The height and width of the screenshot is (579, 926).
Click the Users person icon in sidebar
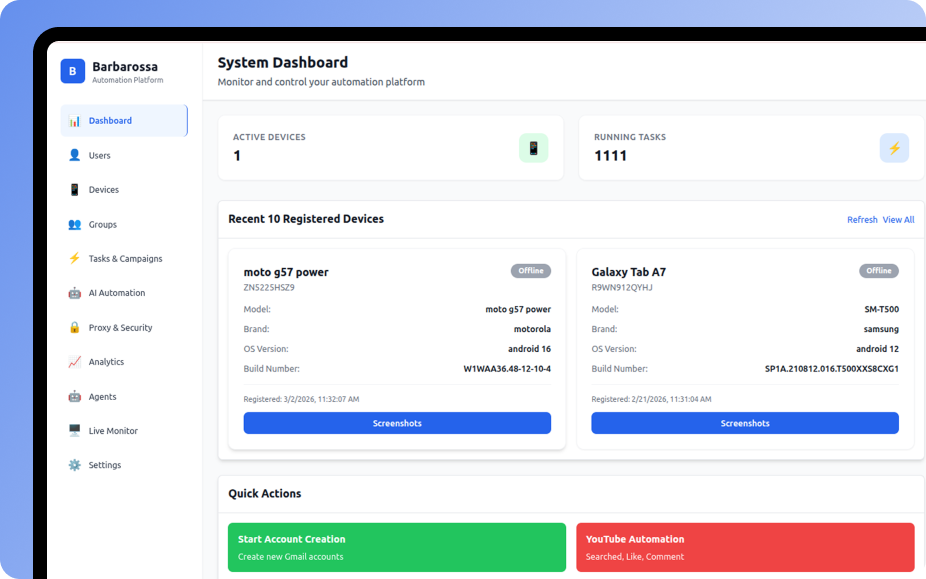(74, 155)
